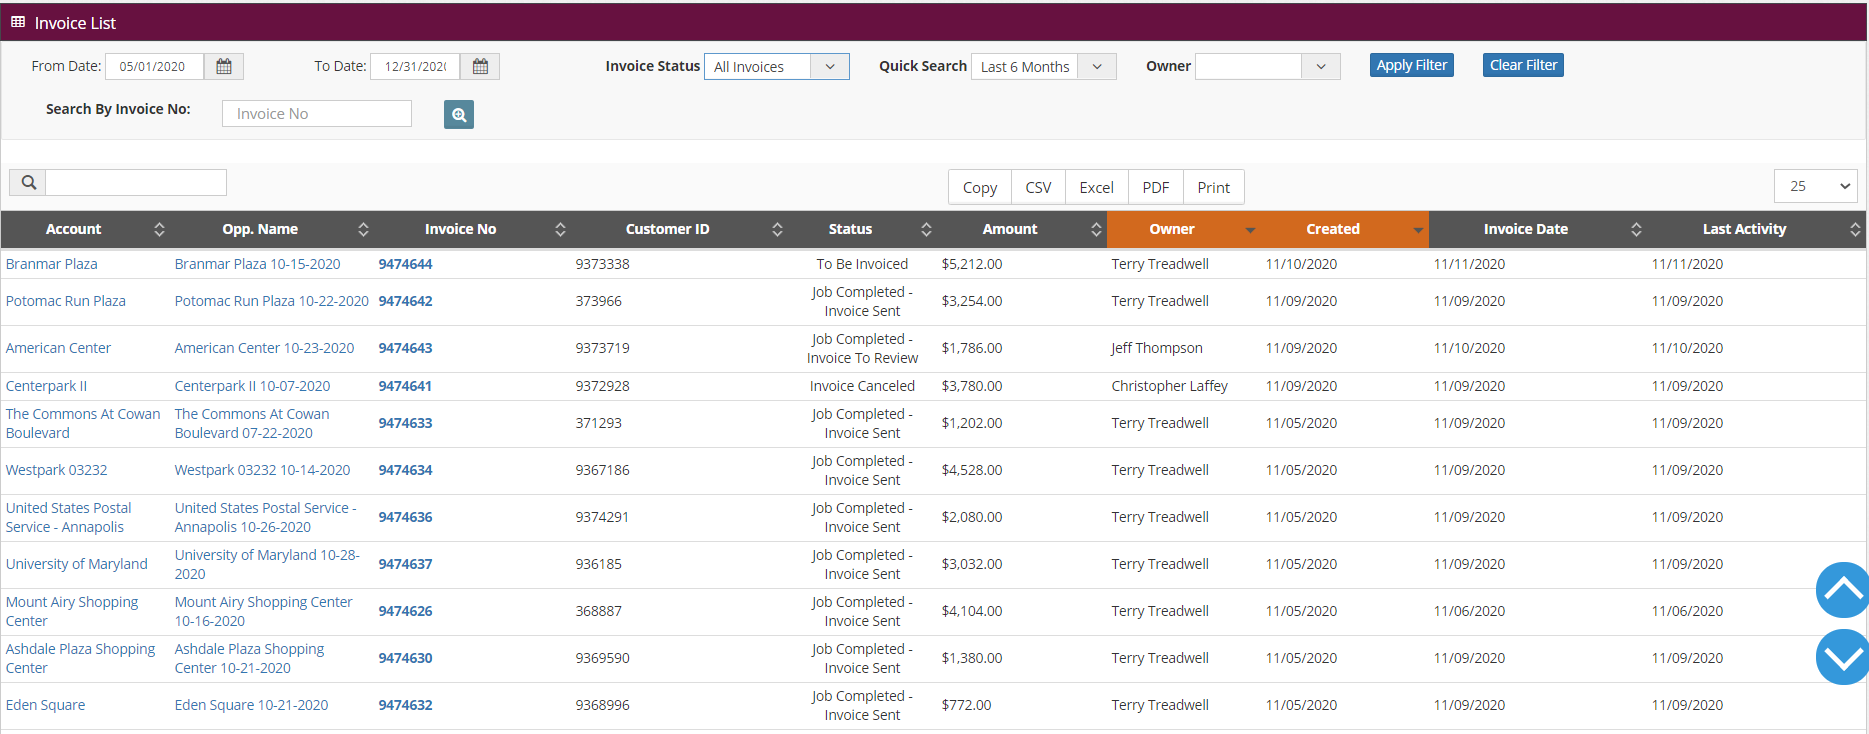Open invoice 9474644
The height and width of the screenshot is (734, 1869).
(405, 264)
